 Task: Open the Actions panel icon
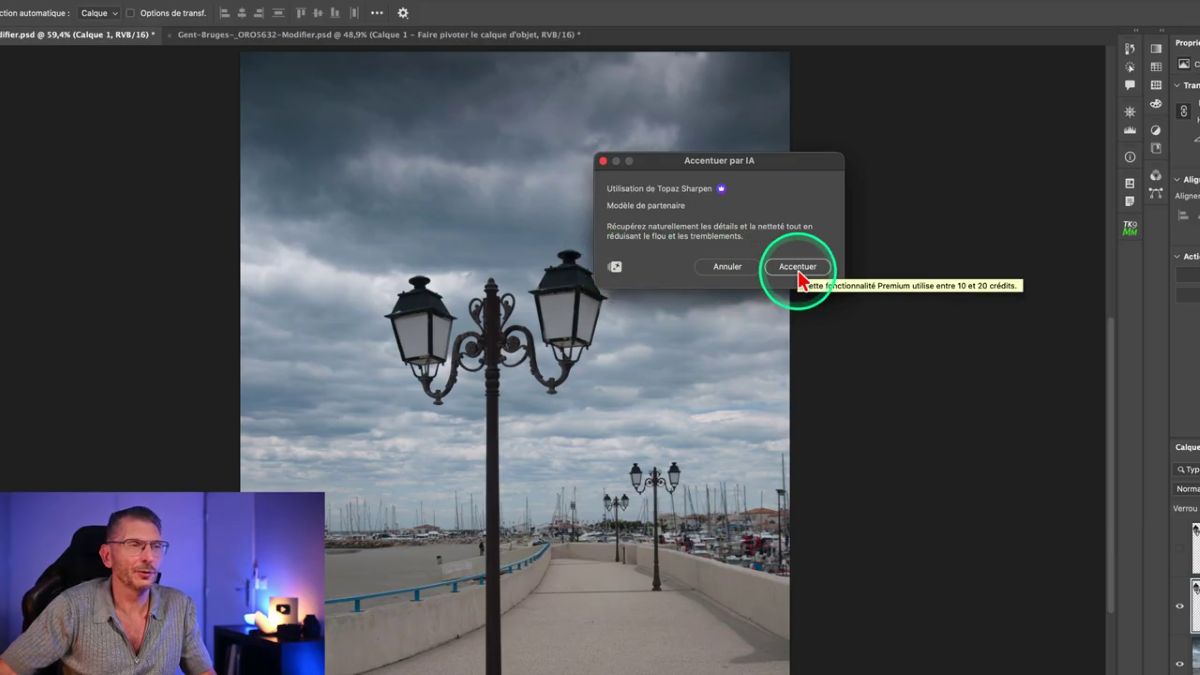(x=1130, y=68)
